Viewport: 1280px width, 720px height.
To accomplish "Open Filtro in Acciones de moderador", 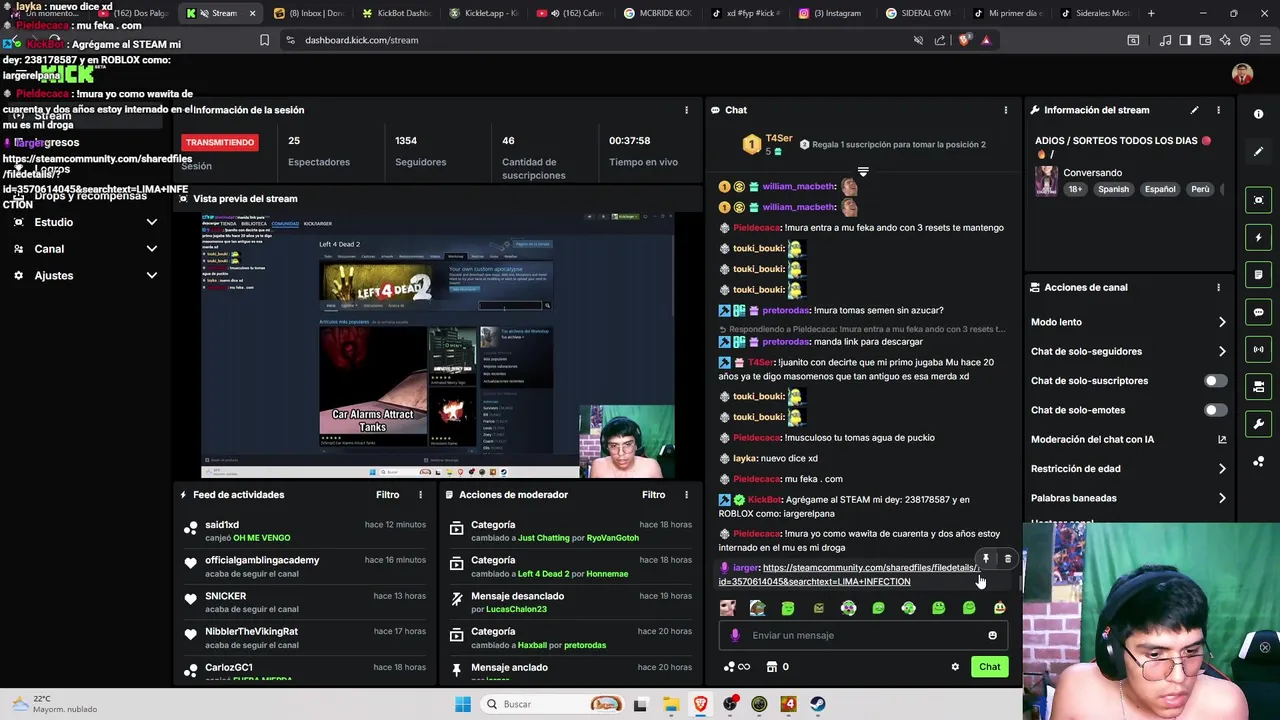I will point(654,495).
